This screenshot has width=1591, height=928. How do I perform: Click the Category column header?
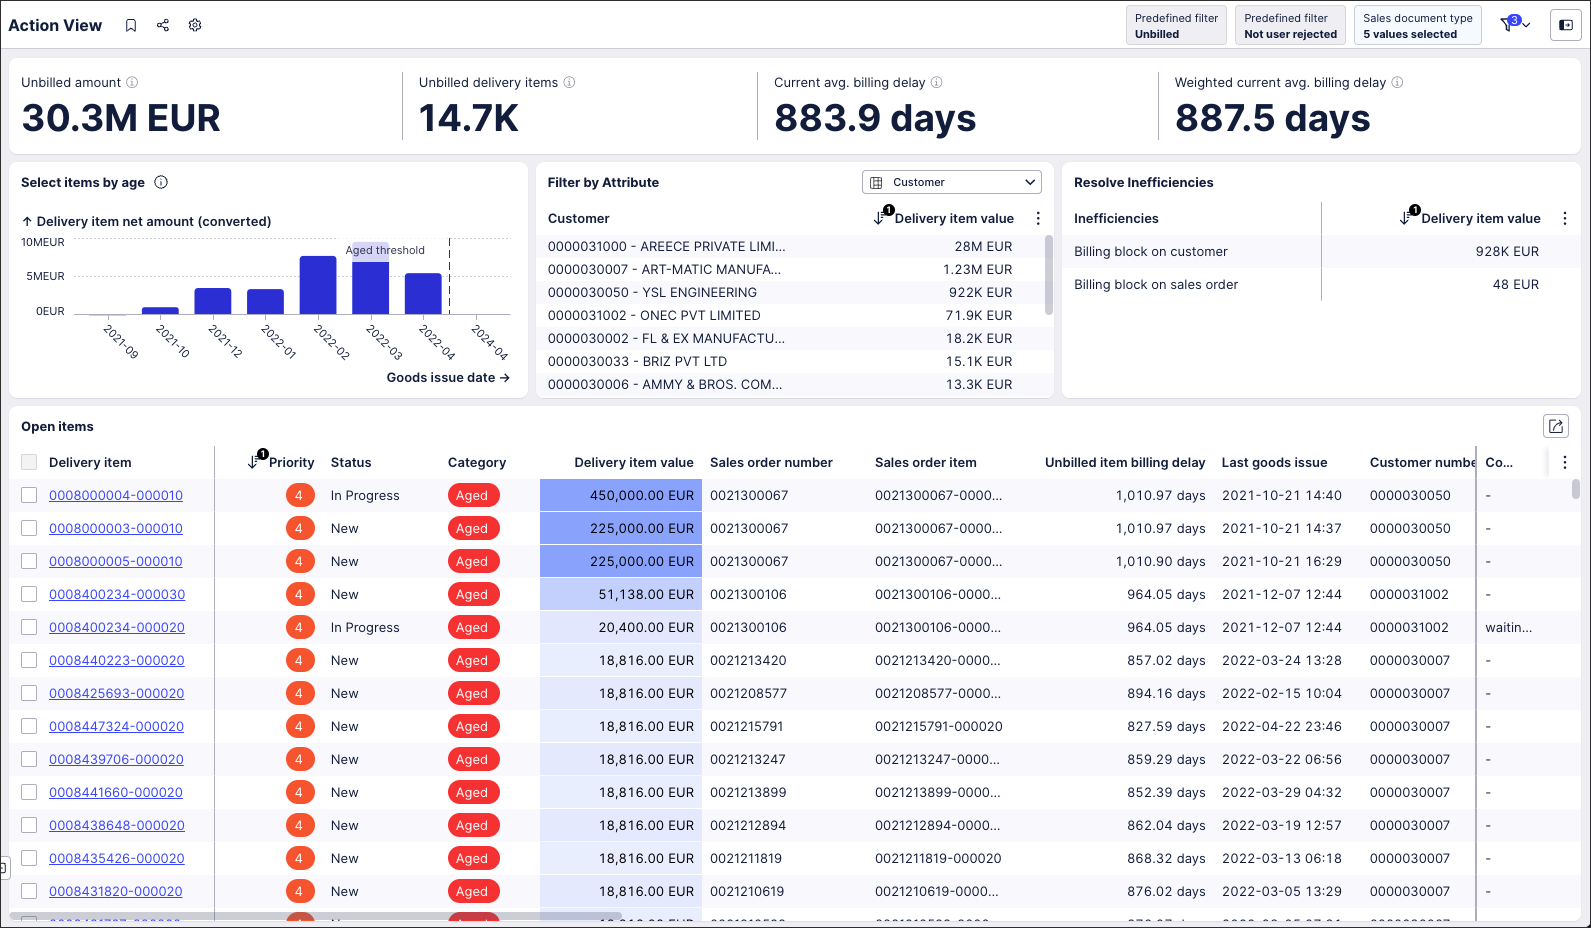click(477, 462)
